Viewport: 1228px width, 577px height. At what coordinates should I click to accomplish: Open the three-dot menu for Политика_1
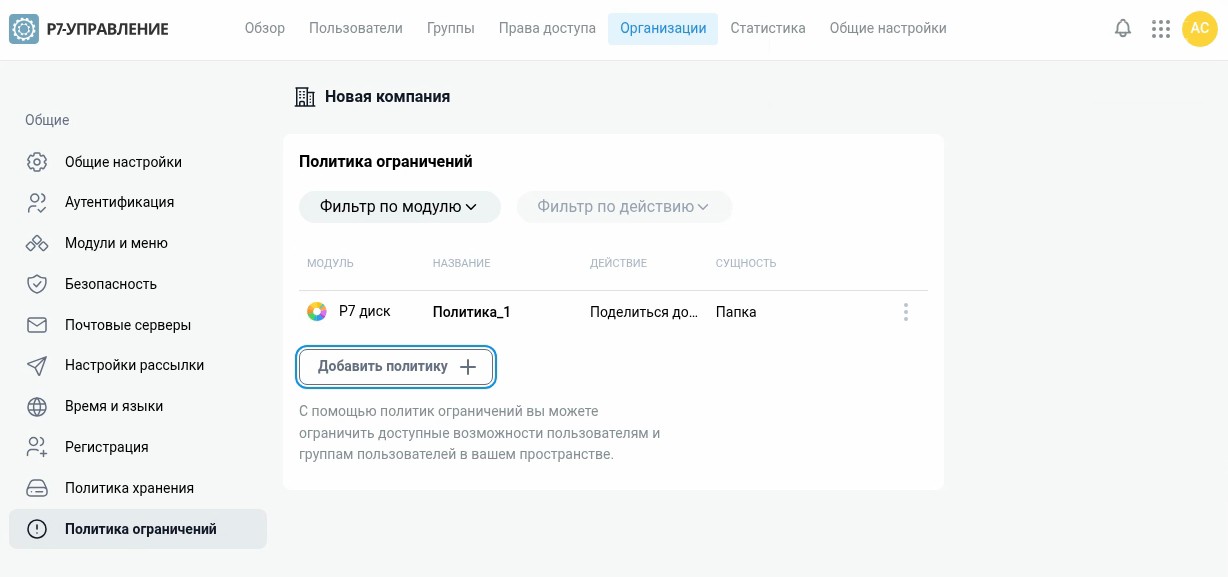[906, 312]
